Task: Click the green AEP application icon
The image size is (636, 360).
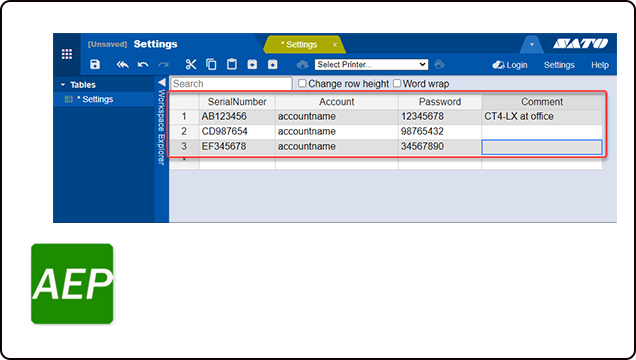Action: tap(72, 284)
